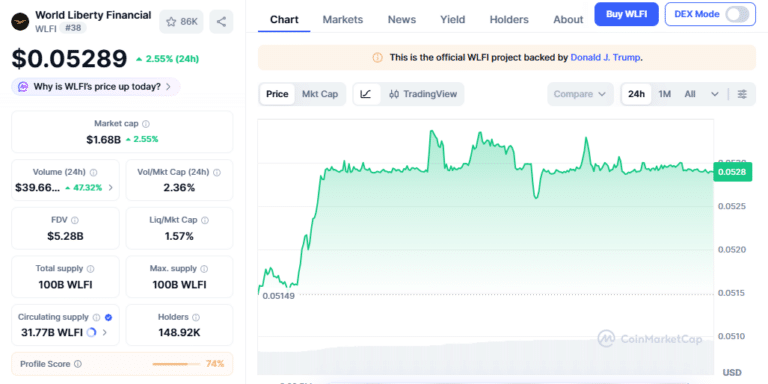Select Price chart view
This screenshot has width=768, height=384.
pyautogui.click(x=277, y=94)
